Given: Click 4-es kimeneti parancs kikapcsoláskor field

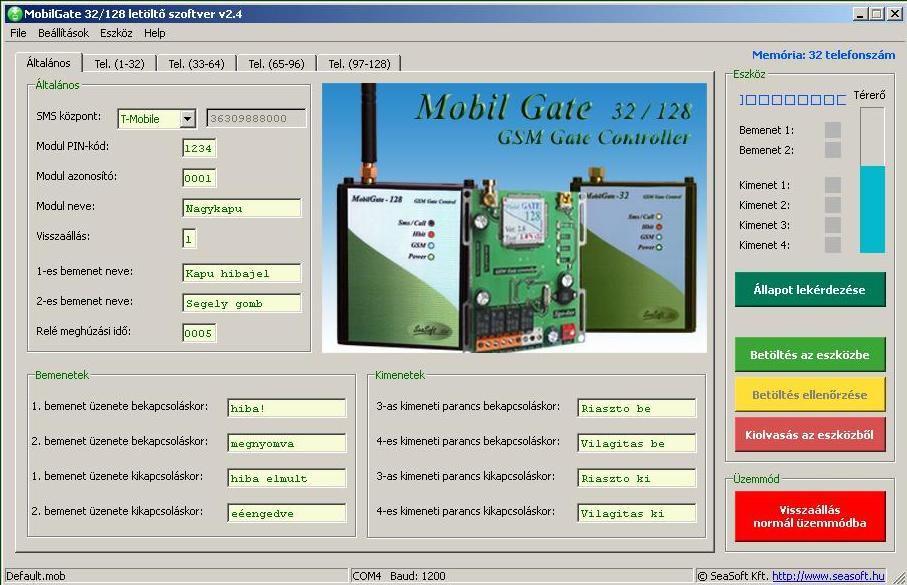Looking at the screenshot, I should pos(636,513).
